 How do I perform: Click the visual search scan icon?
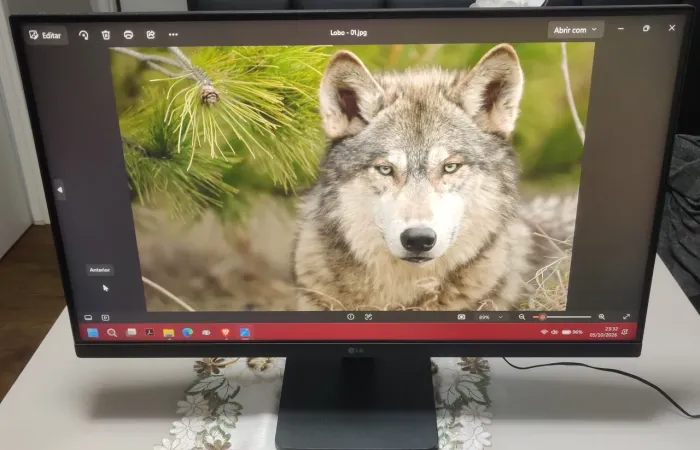[368, 317]
